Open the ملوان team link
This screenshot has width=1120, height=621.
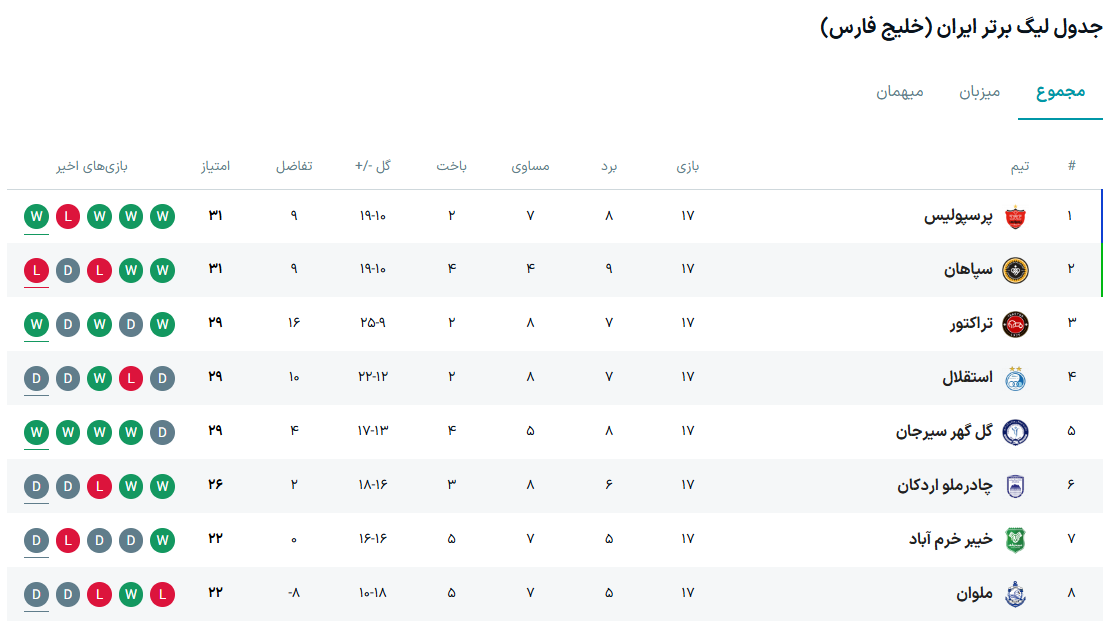(974, 593)
